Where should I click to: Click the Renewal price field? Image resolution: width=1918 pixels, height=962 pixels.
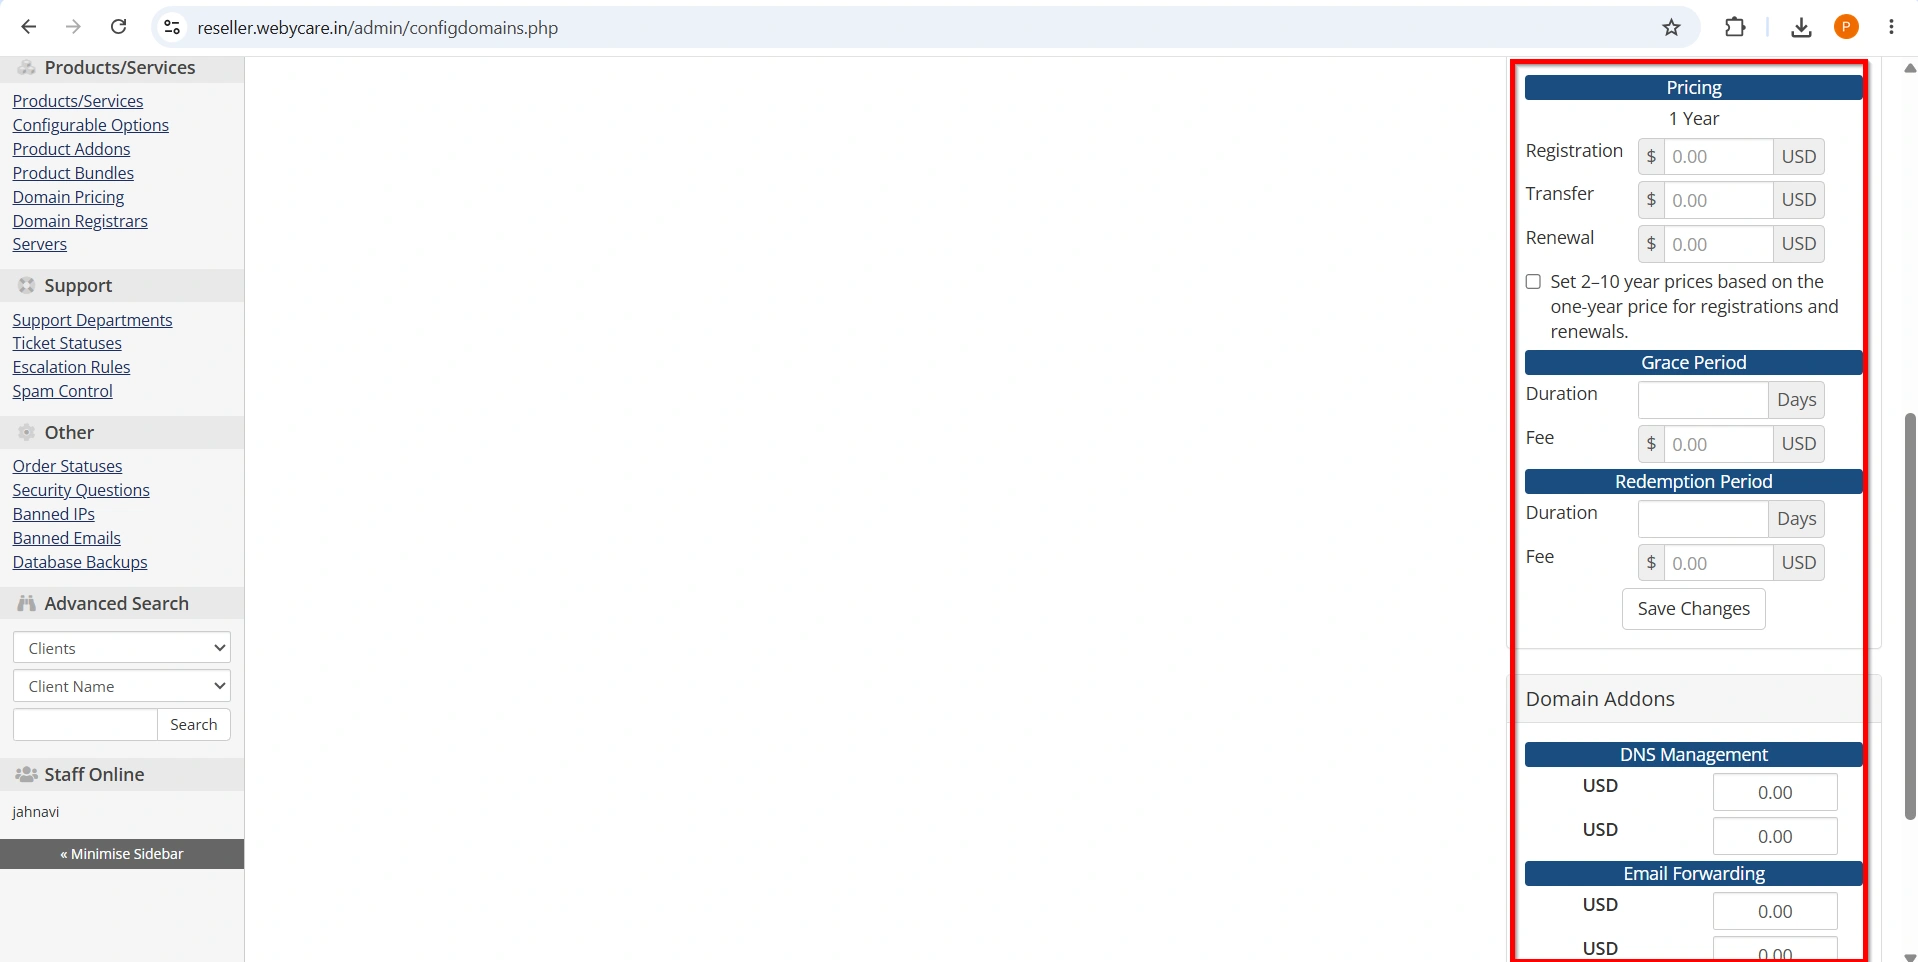click(1718, 244)
